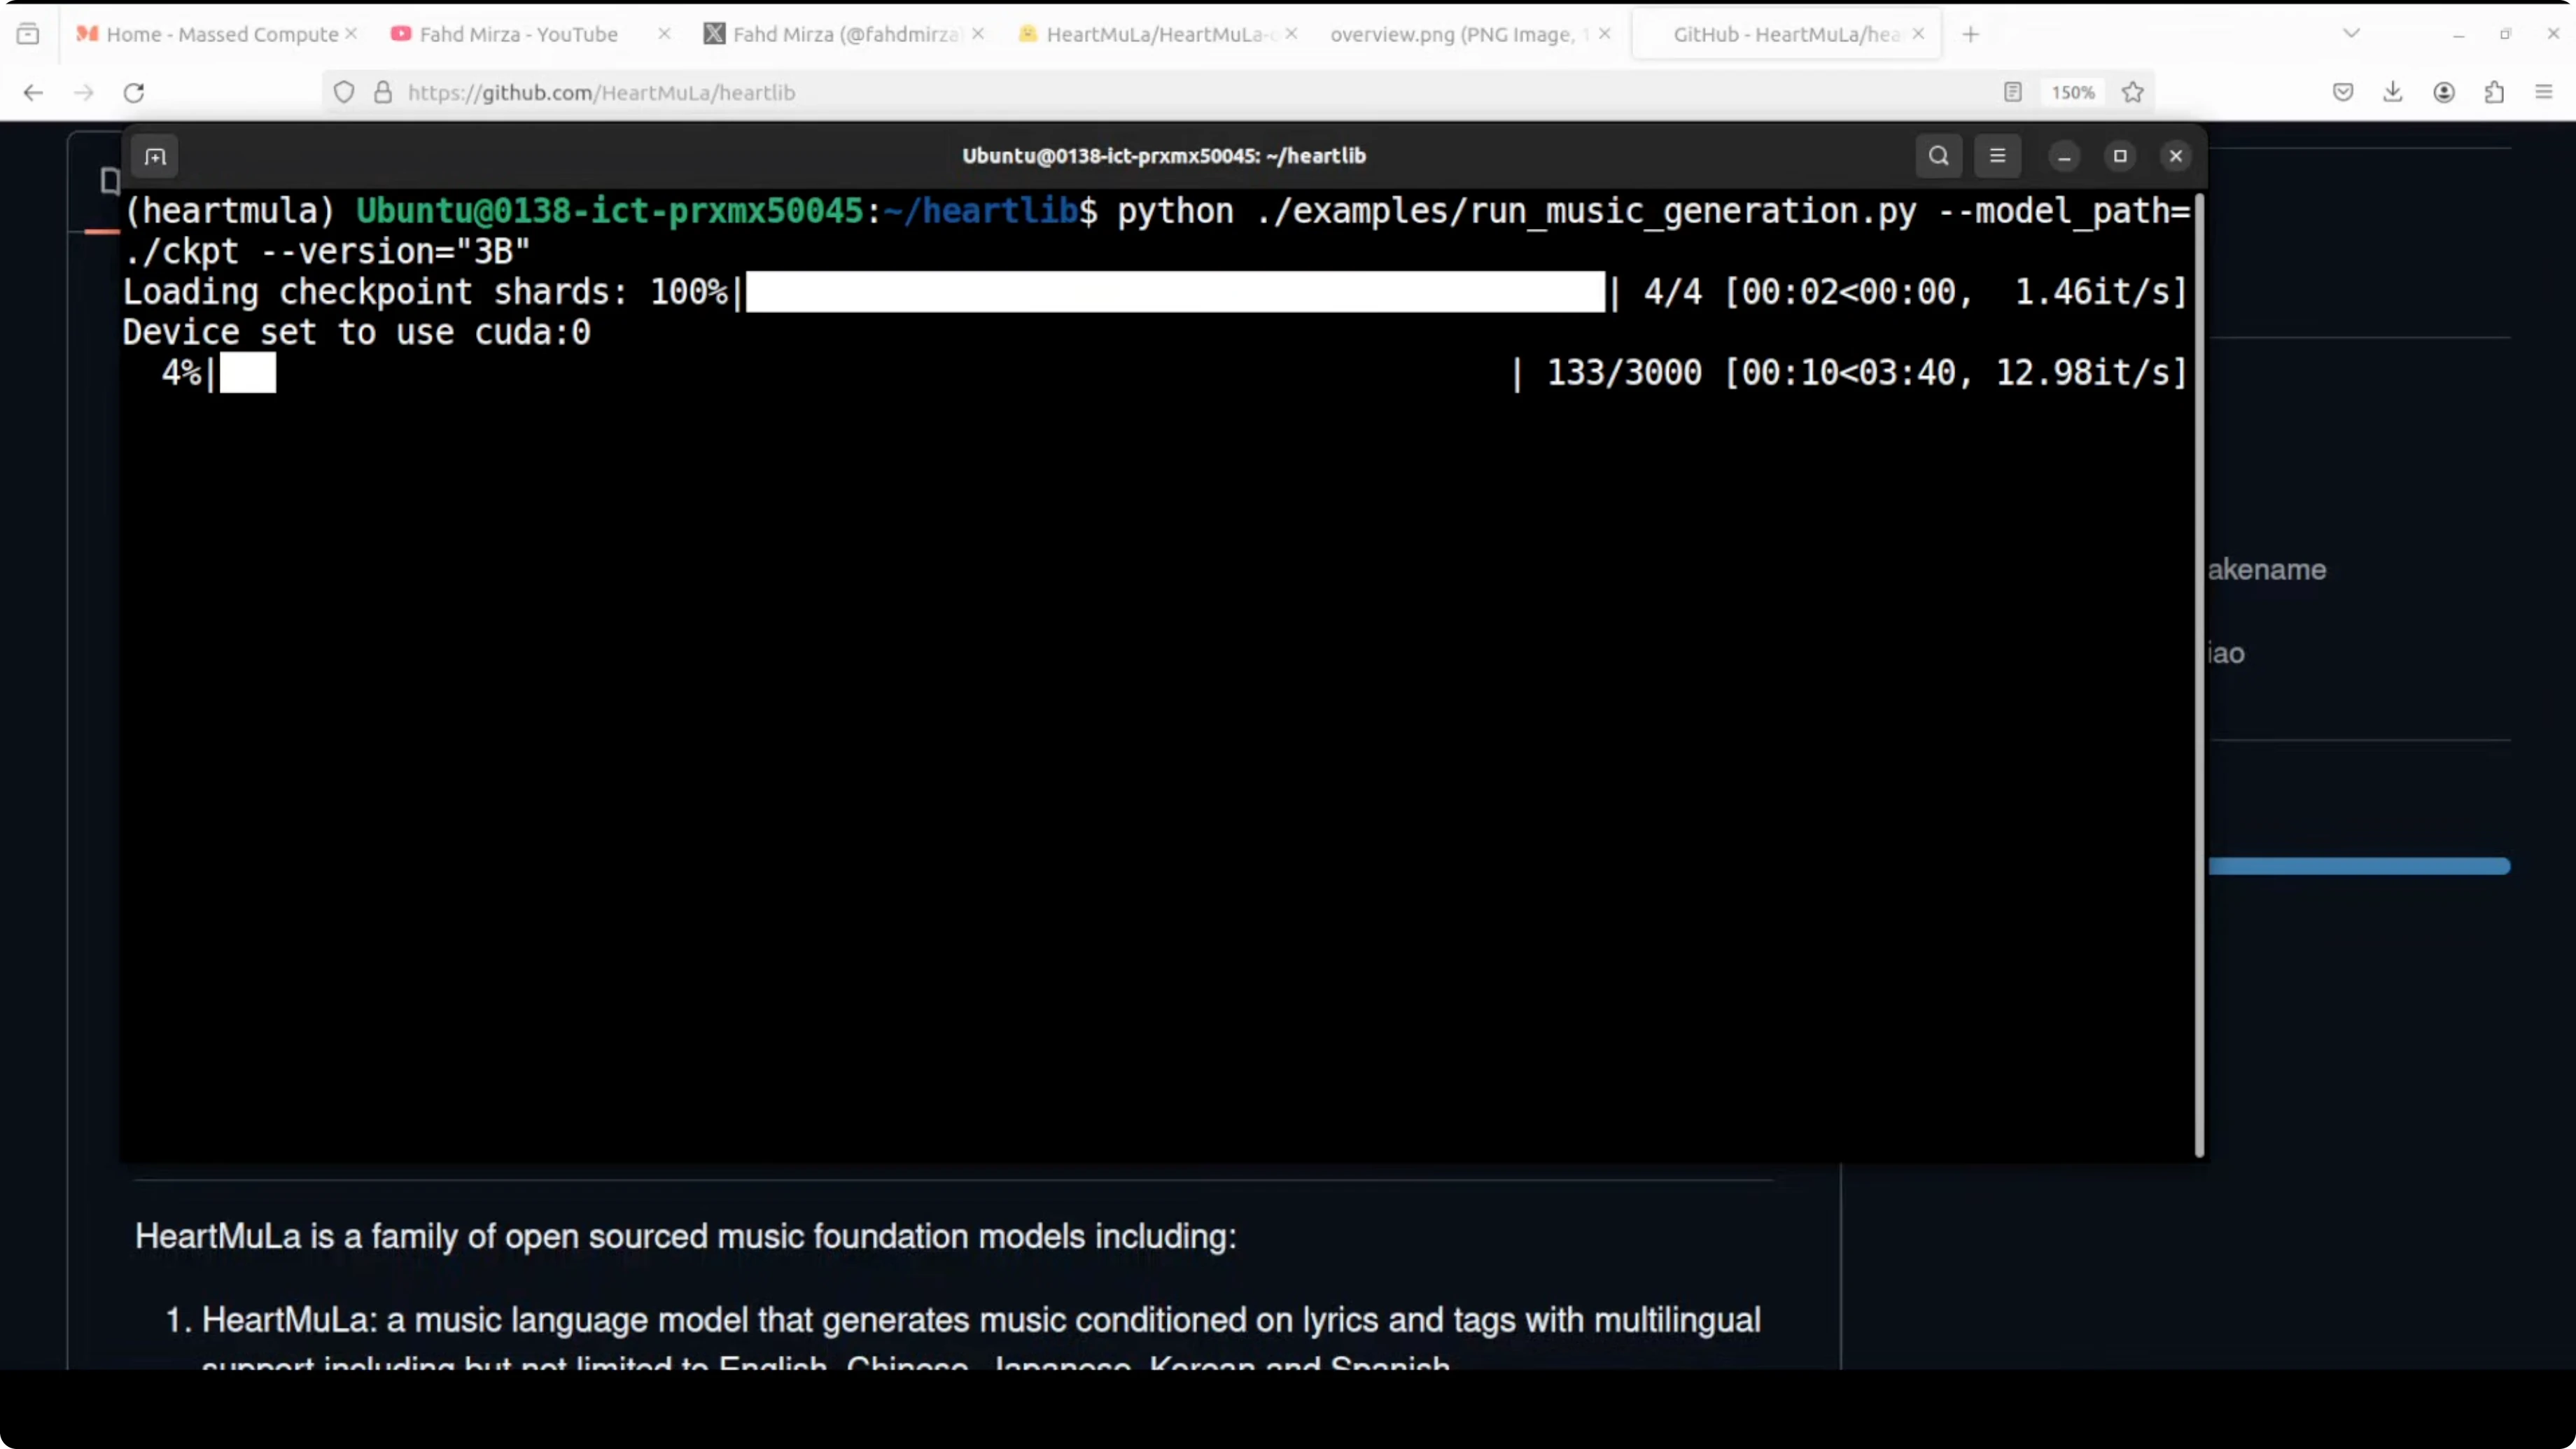
Task: Add a new terminal tab
Action: (155, 157)
